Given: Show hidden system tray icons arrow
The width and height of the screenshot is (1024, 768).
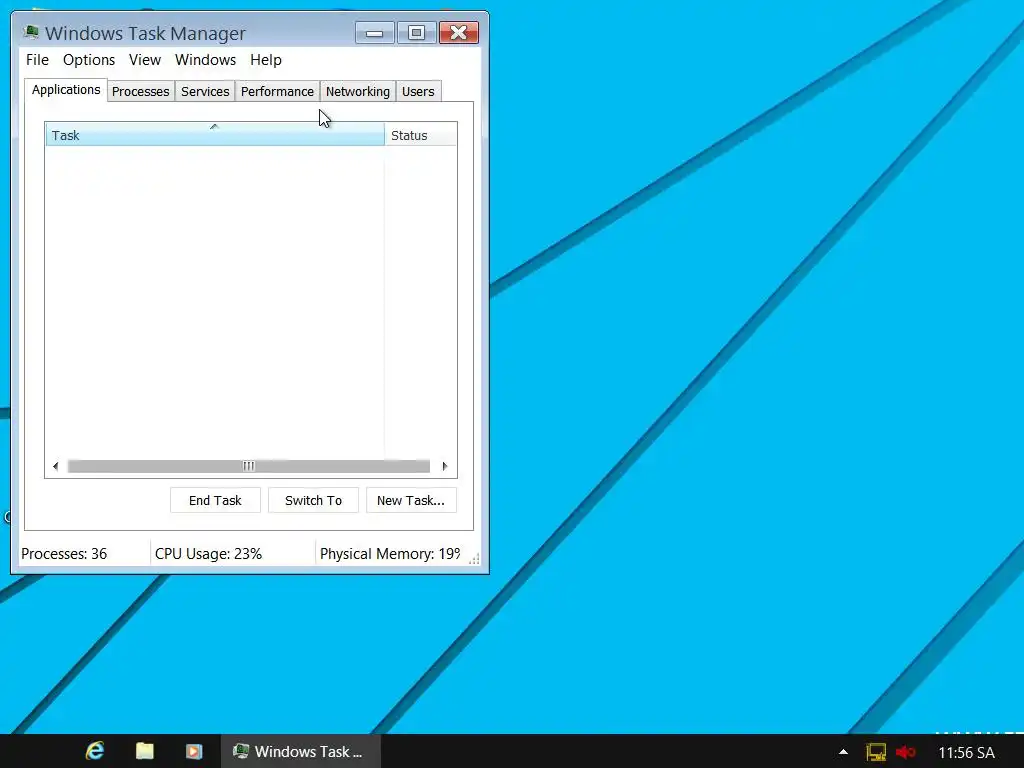Looking at the screenshot, I should [843, 752].
